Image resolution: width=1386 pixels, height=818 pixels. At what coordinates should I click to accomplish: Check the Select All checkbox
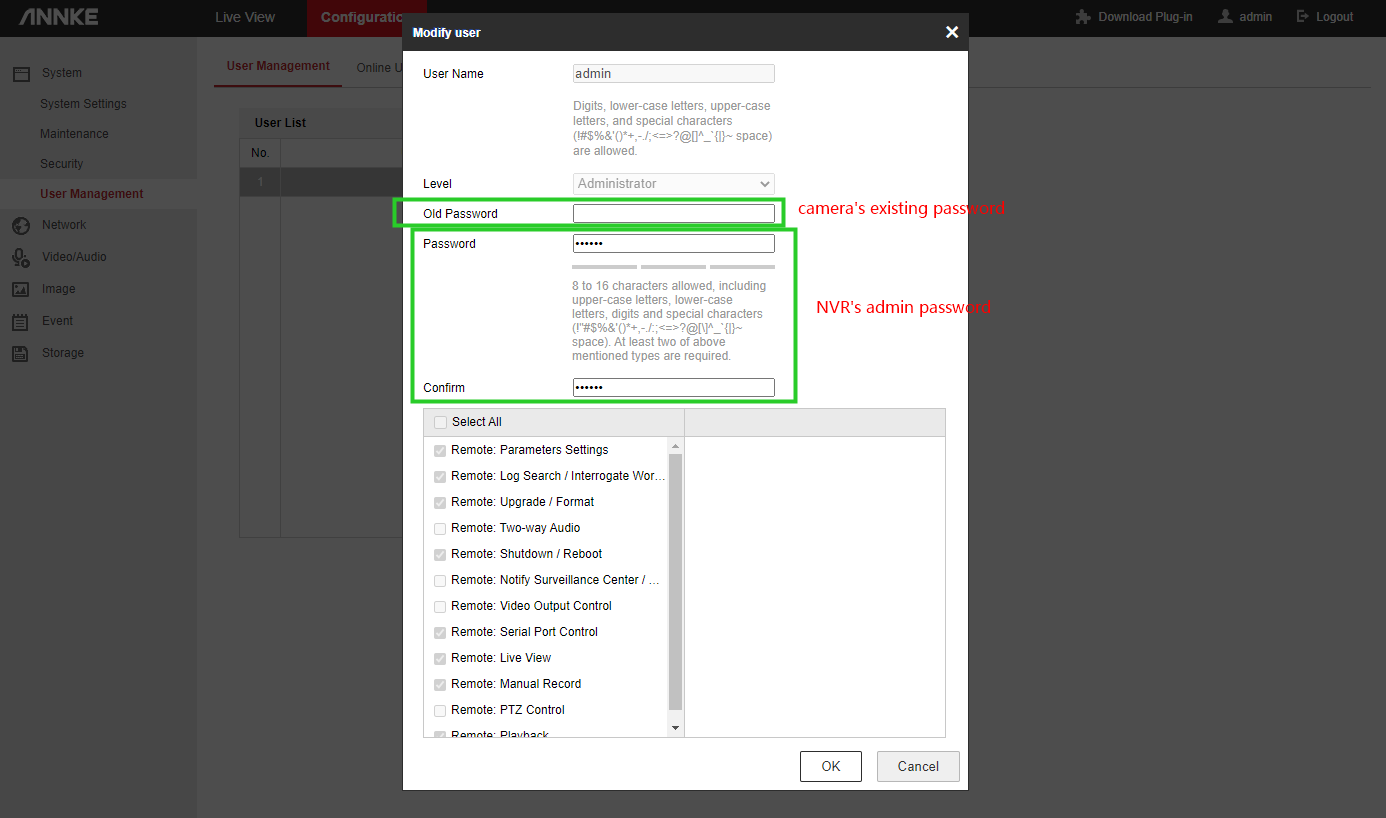click(441, 422)
